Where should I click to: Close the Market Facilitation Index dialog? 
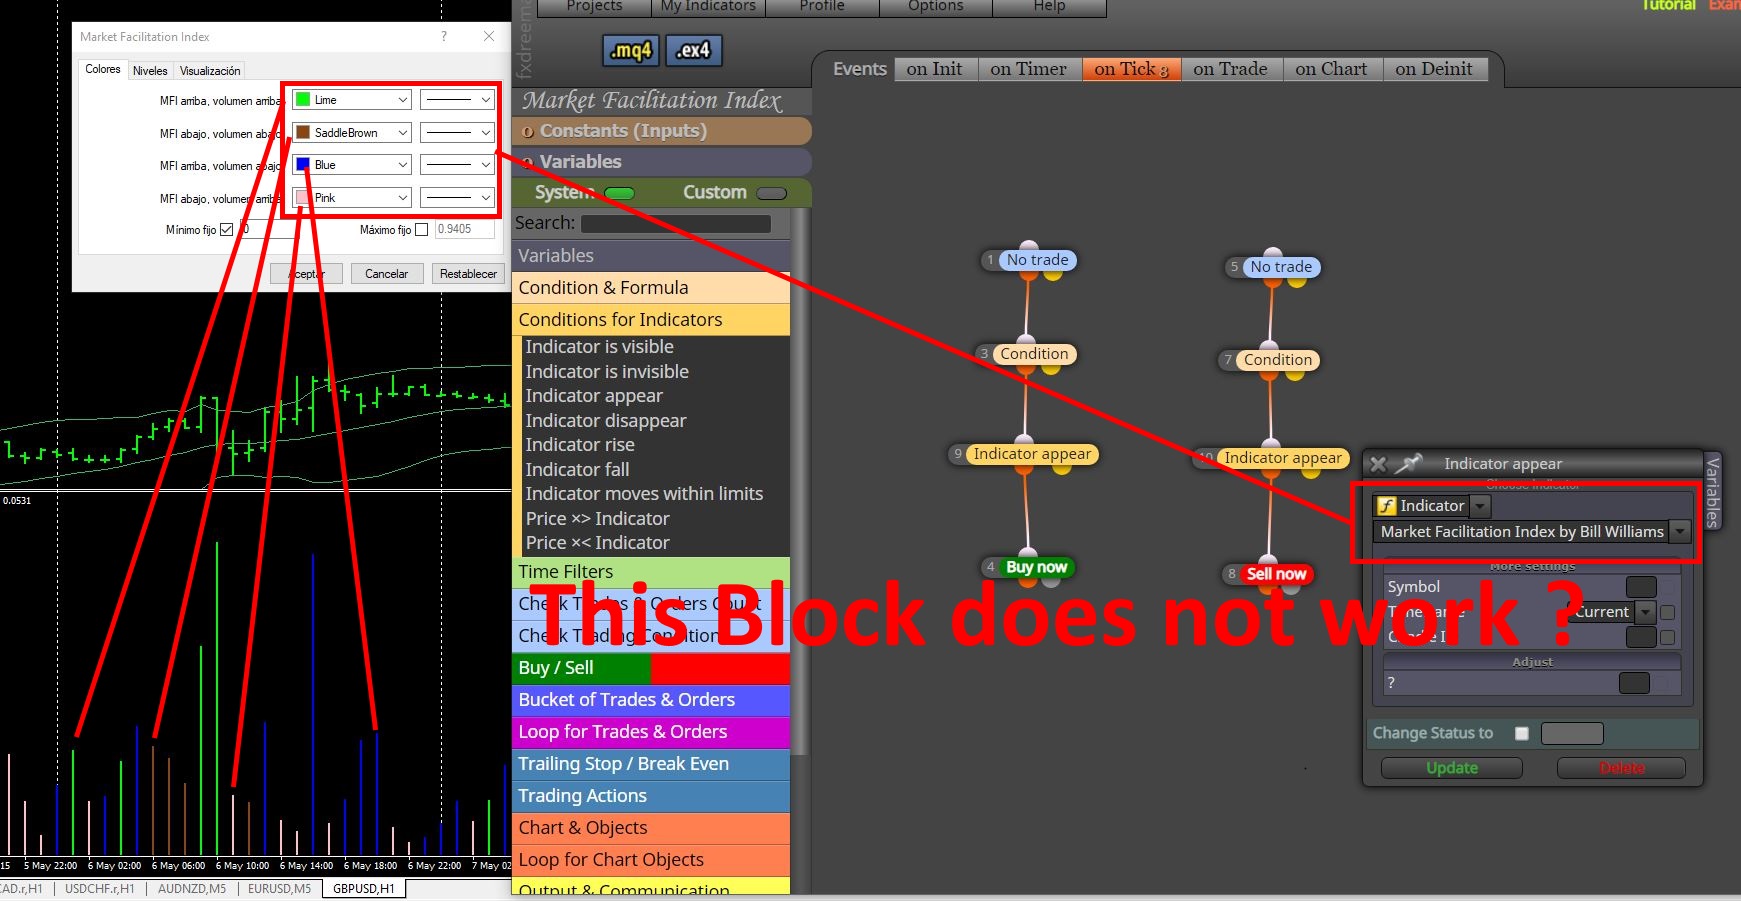[489, 36]
